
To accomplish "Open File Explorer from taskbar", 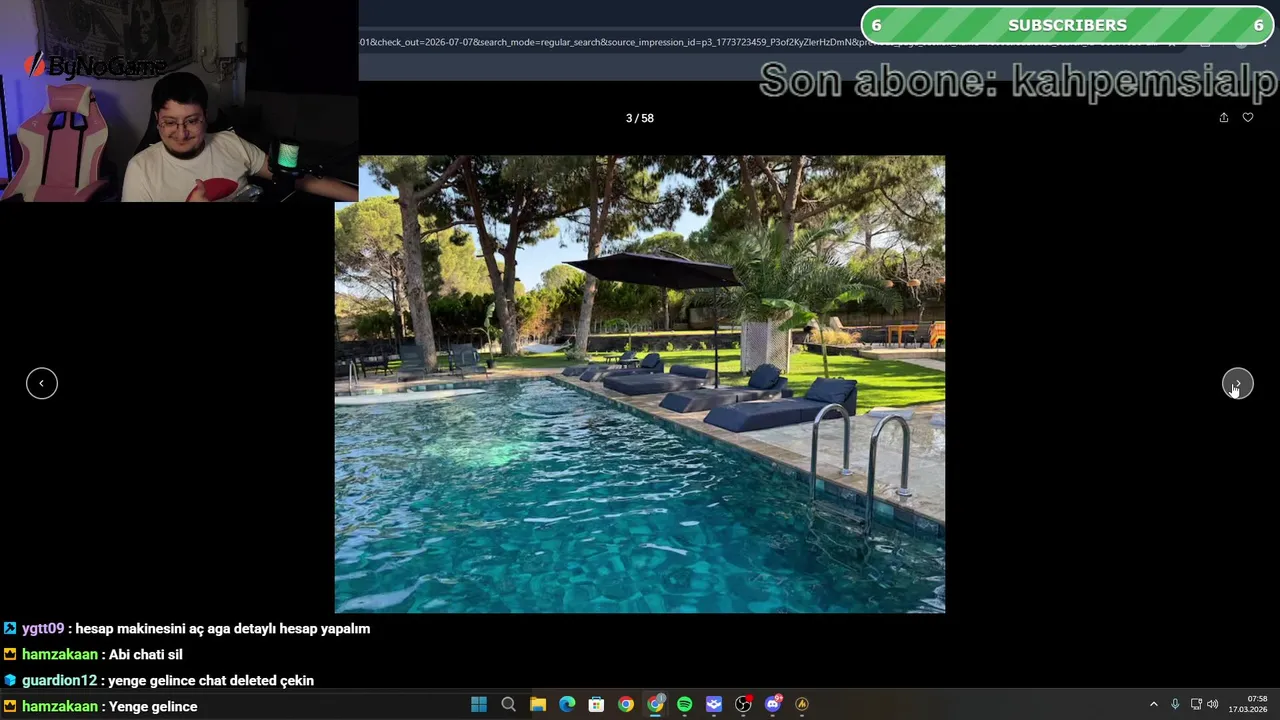I will click(x=538, y=704).
